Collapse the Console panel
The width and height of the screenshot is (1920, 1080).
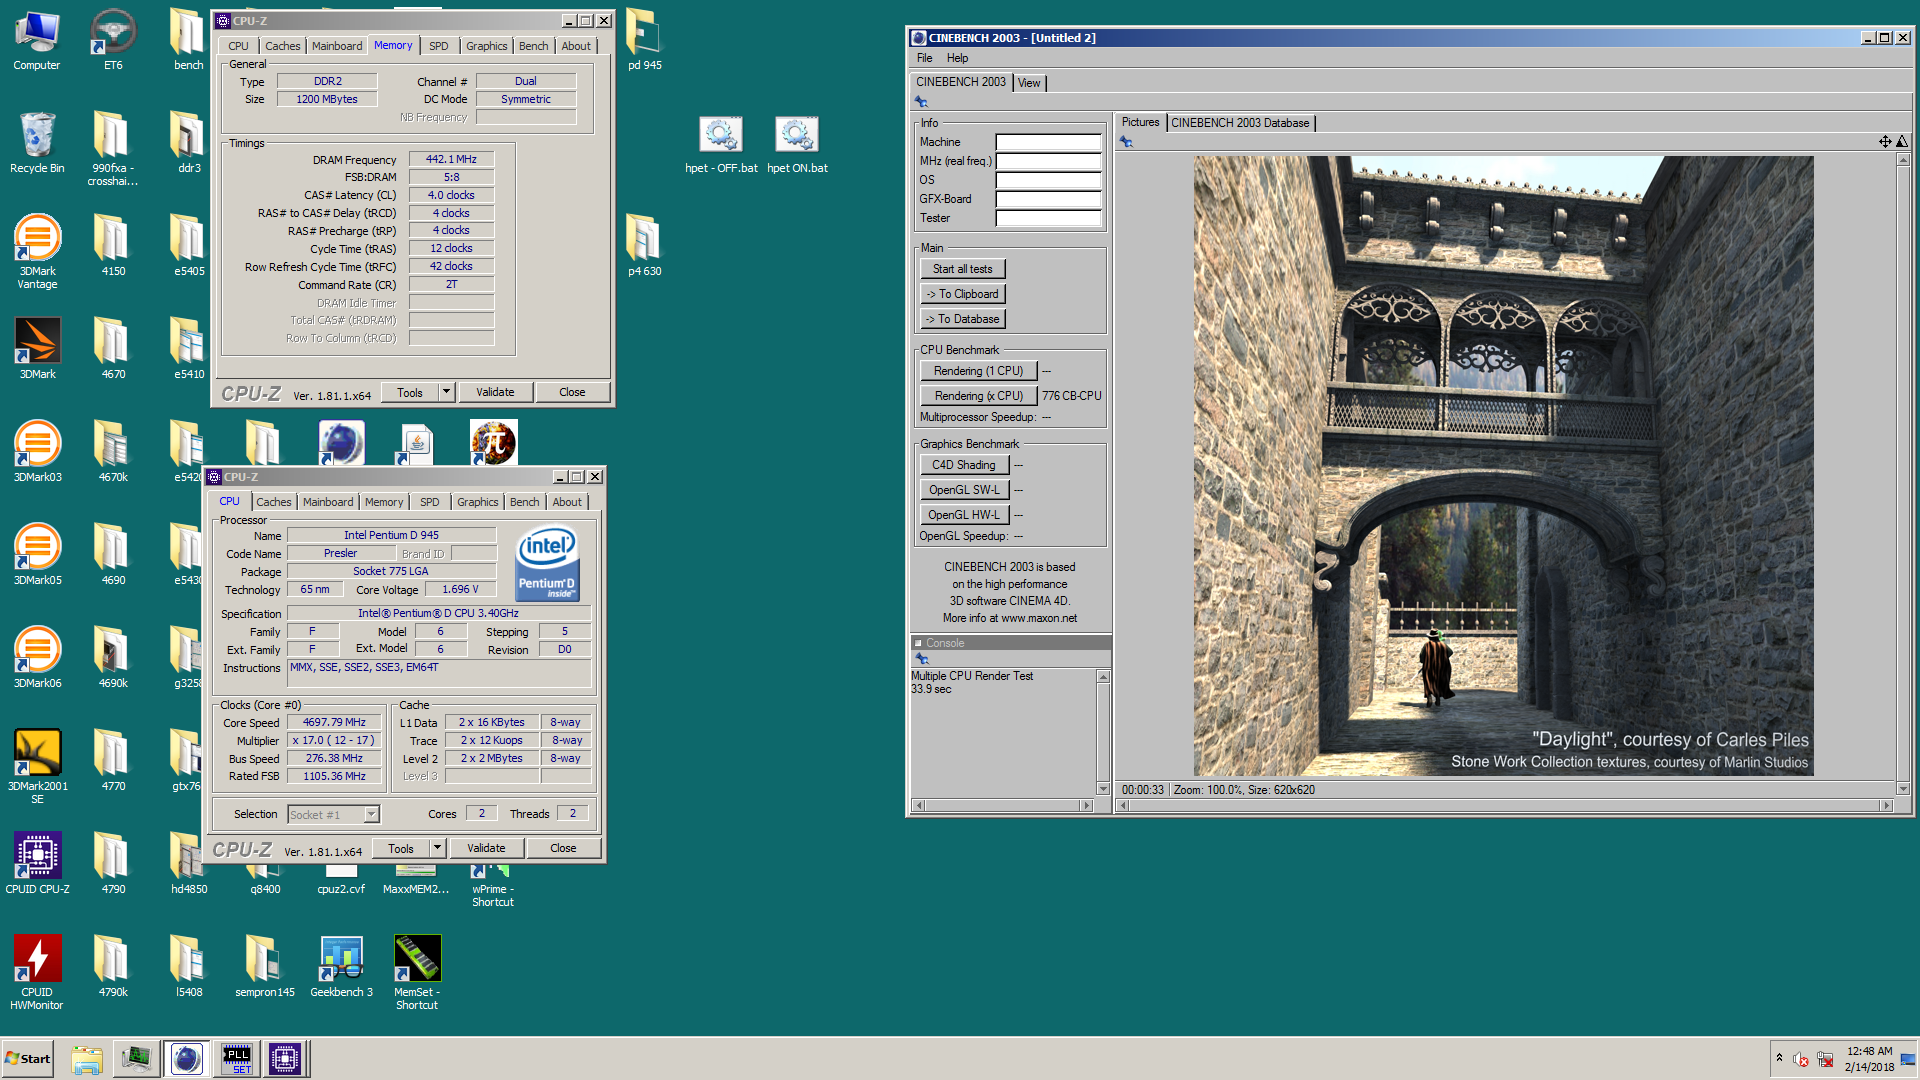[x=919, y=643]
